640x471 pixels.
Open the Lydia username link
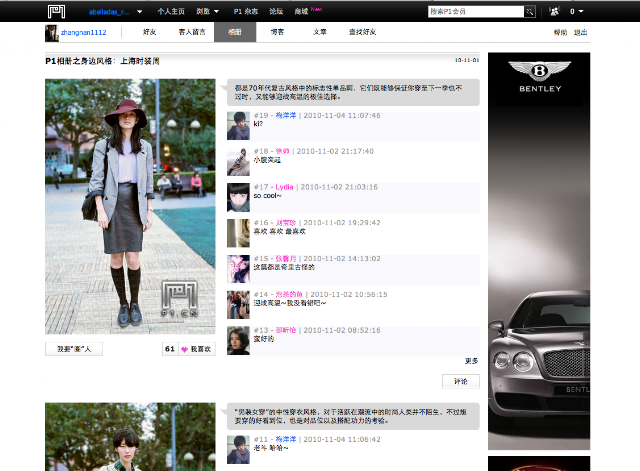coord(284,187)
